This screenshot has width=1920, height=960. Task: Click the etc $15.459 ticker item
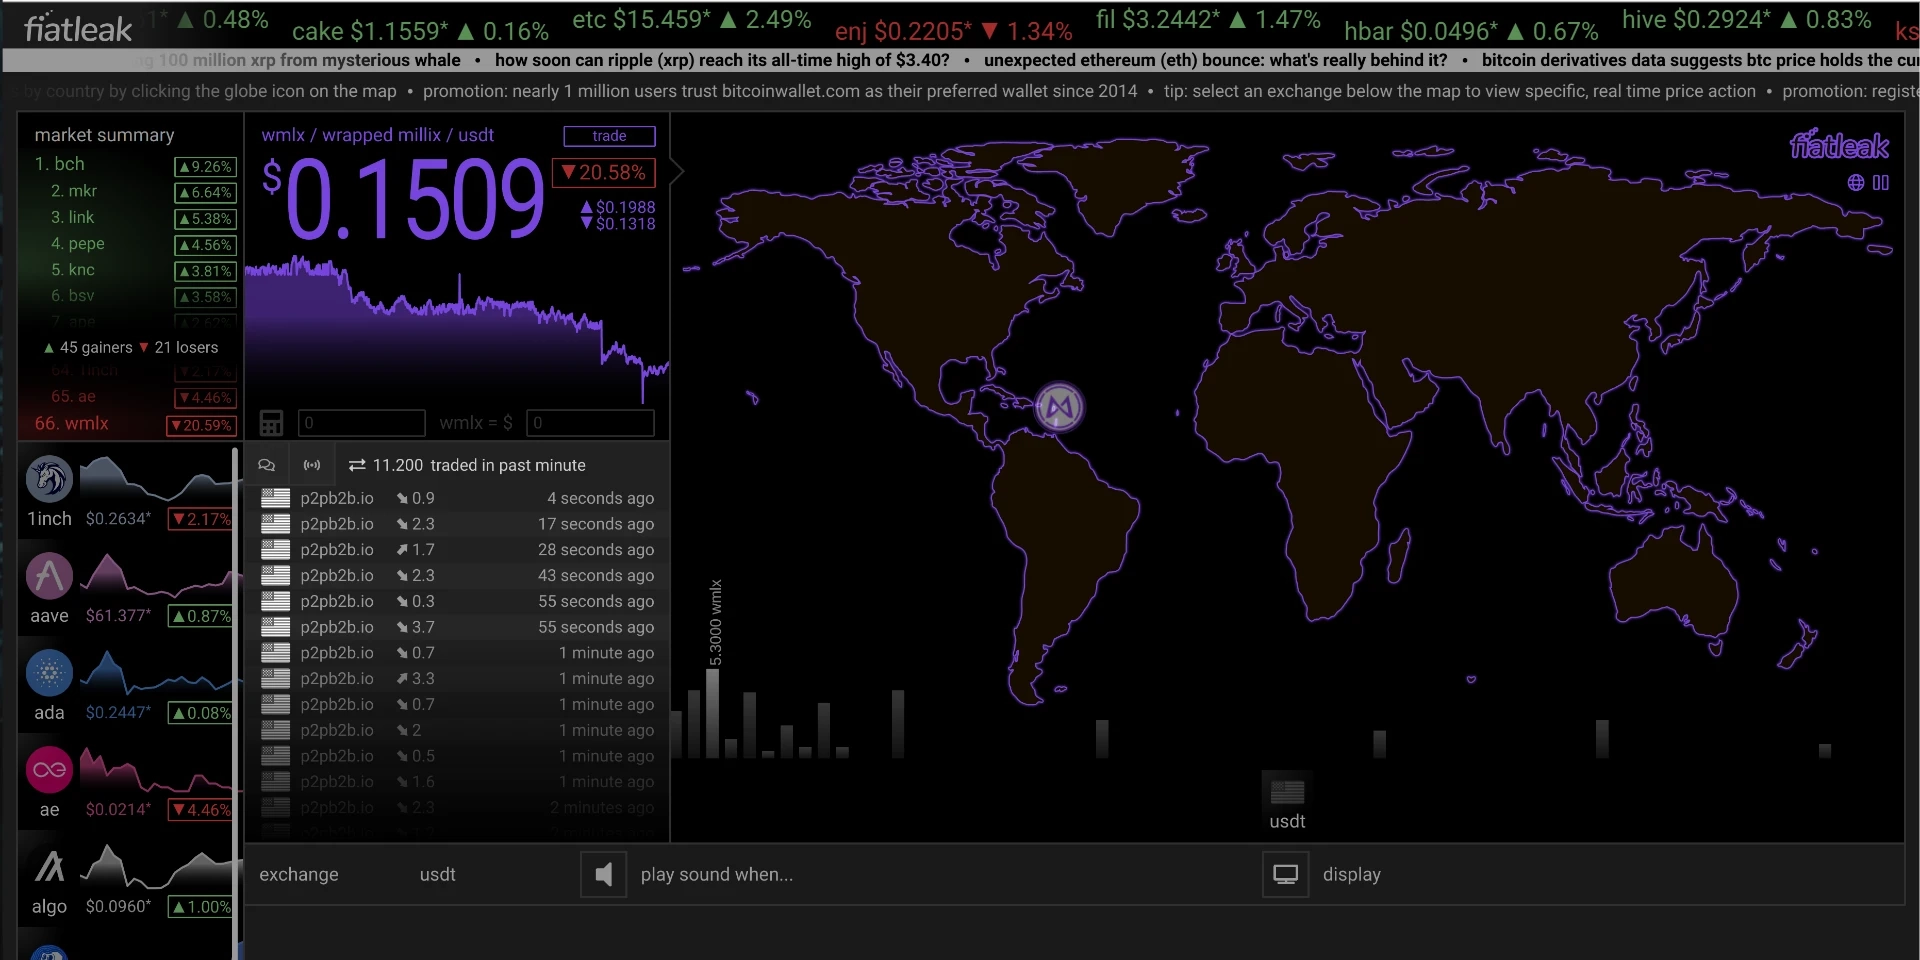coord(691,20)
